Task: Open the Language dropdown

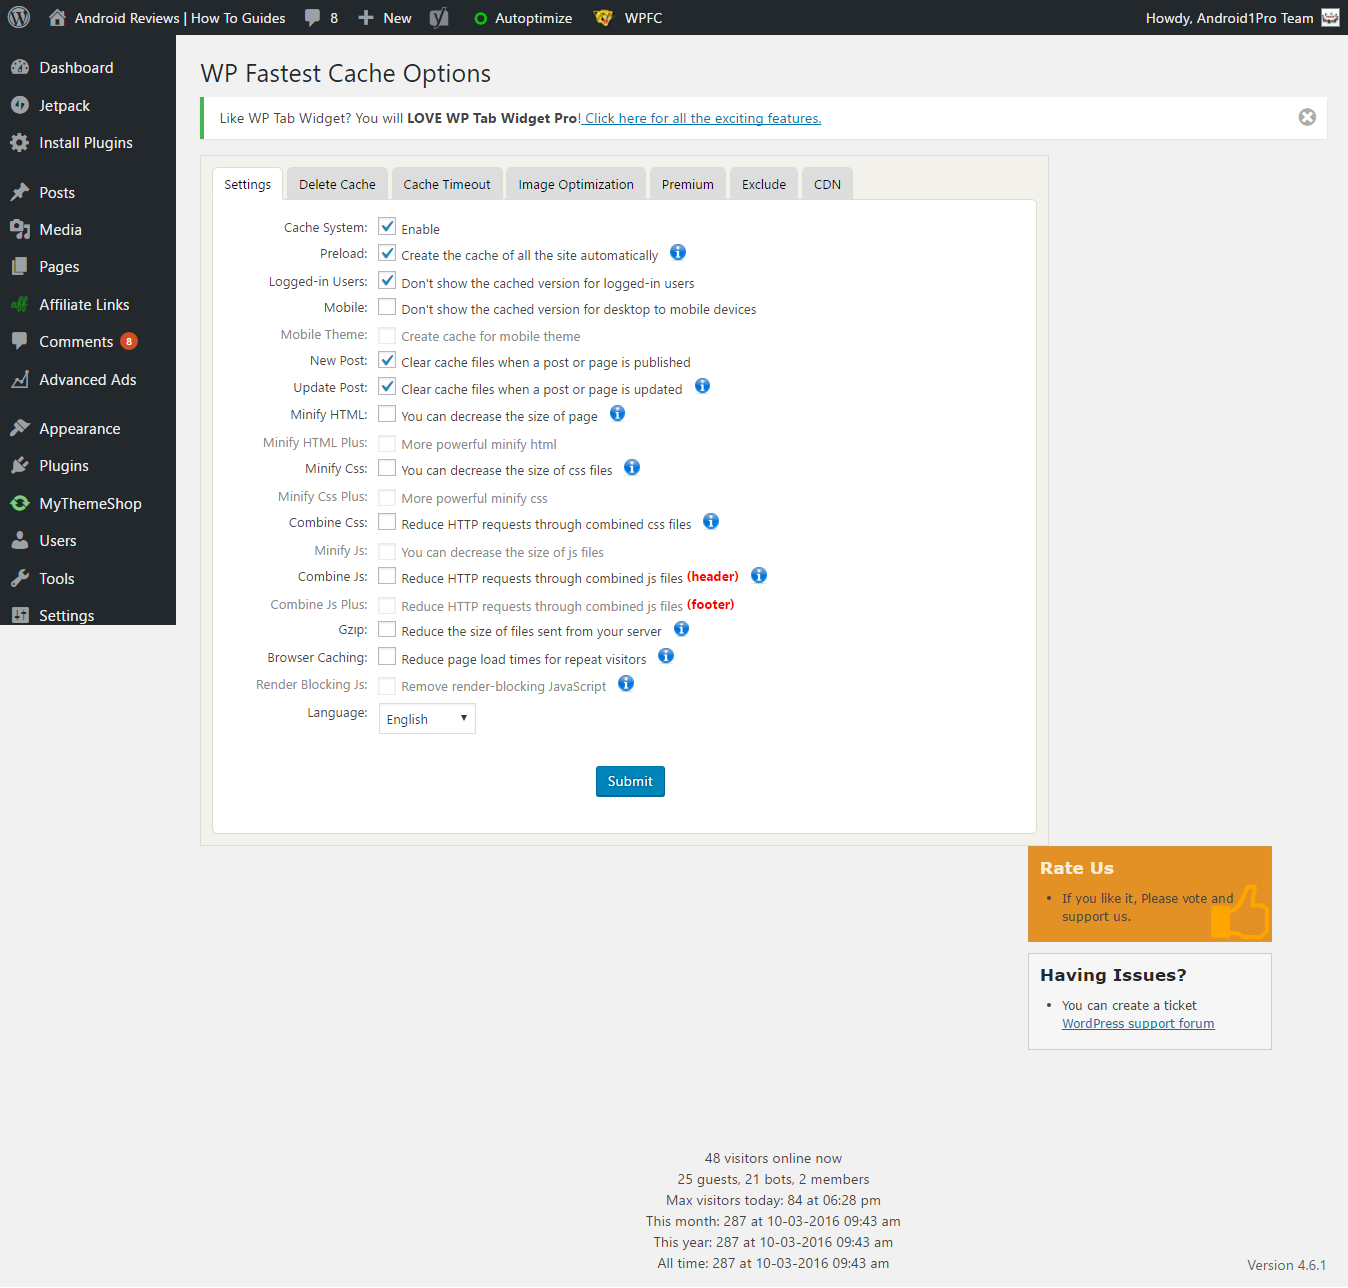Action: [x=427, y=719]
